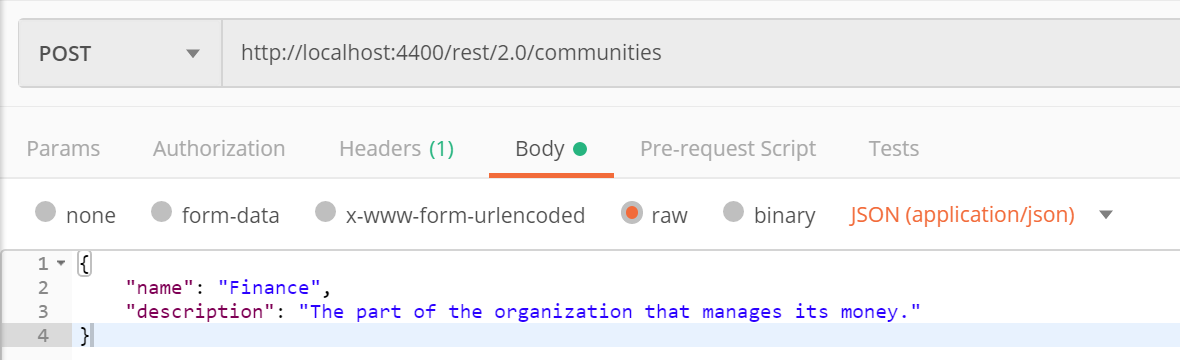Viewport: 1180px width, 360px height.
Task: Select x-www-form-urlencoded body type
Action: tap(325, 213)
